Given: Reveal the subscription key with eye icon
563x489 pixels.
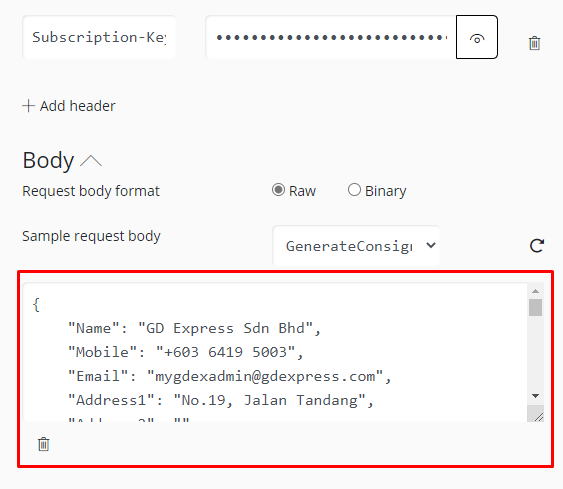Looking at the screenshot, I should point(477,37).
